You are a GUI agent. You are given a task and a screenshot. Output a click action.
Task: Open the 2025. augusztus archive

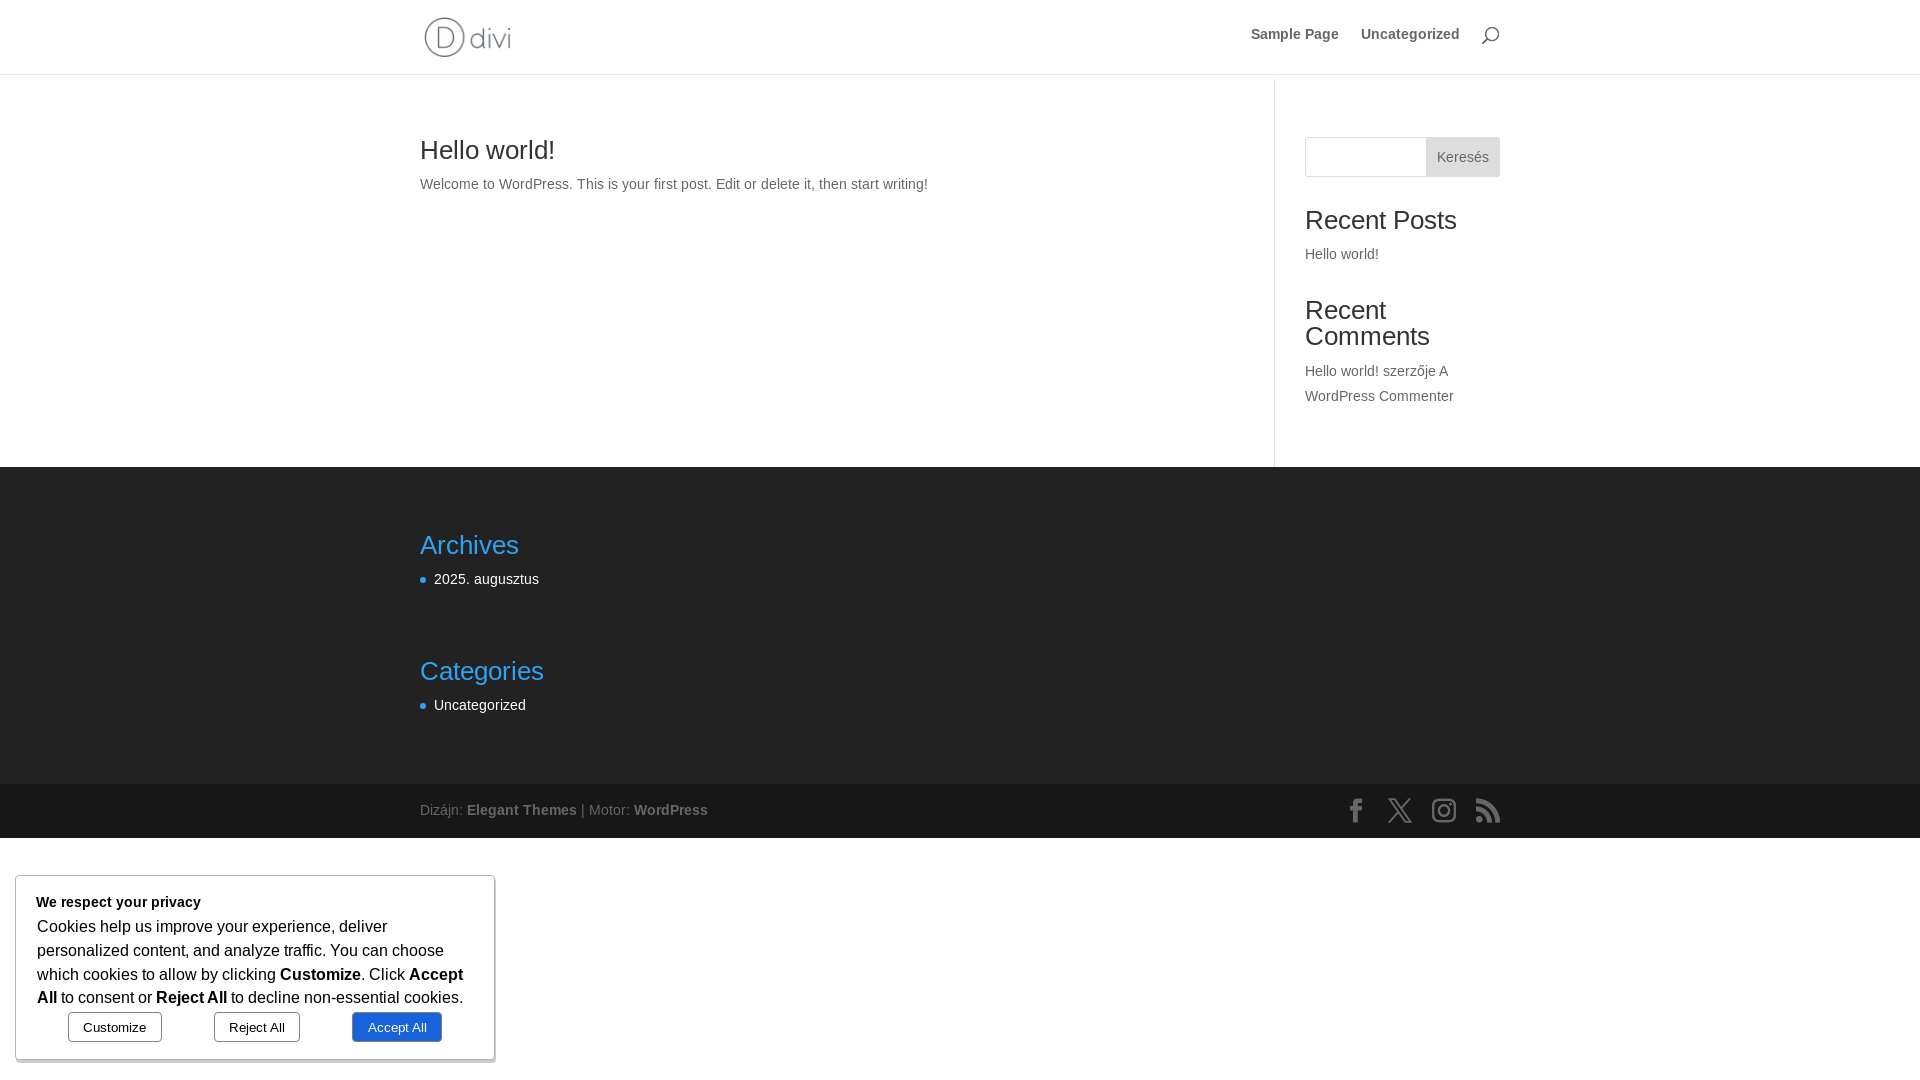(x=486, y=579)
